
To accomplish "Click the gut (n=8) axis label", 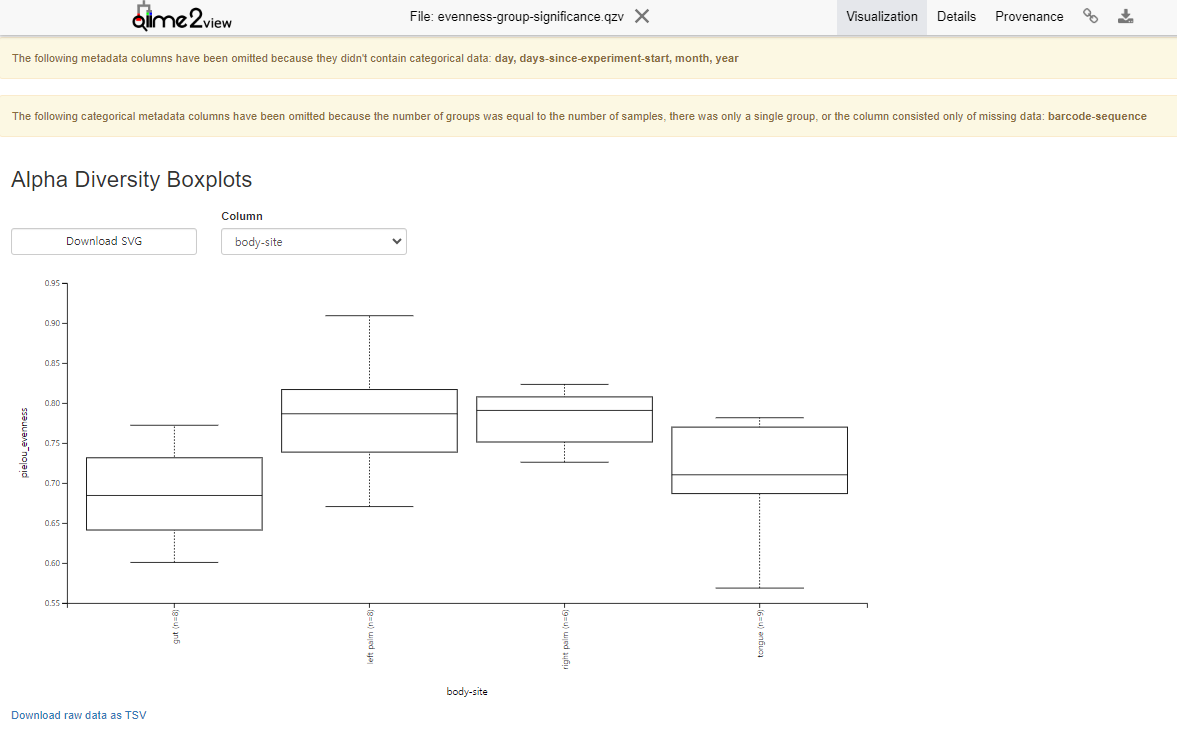I will pyautogui.click(x=177, y=625).
